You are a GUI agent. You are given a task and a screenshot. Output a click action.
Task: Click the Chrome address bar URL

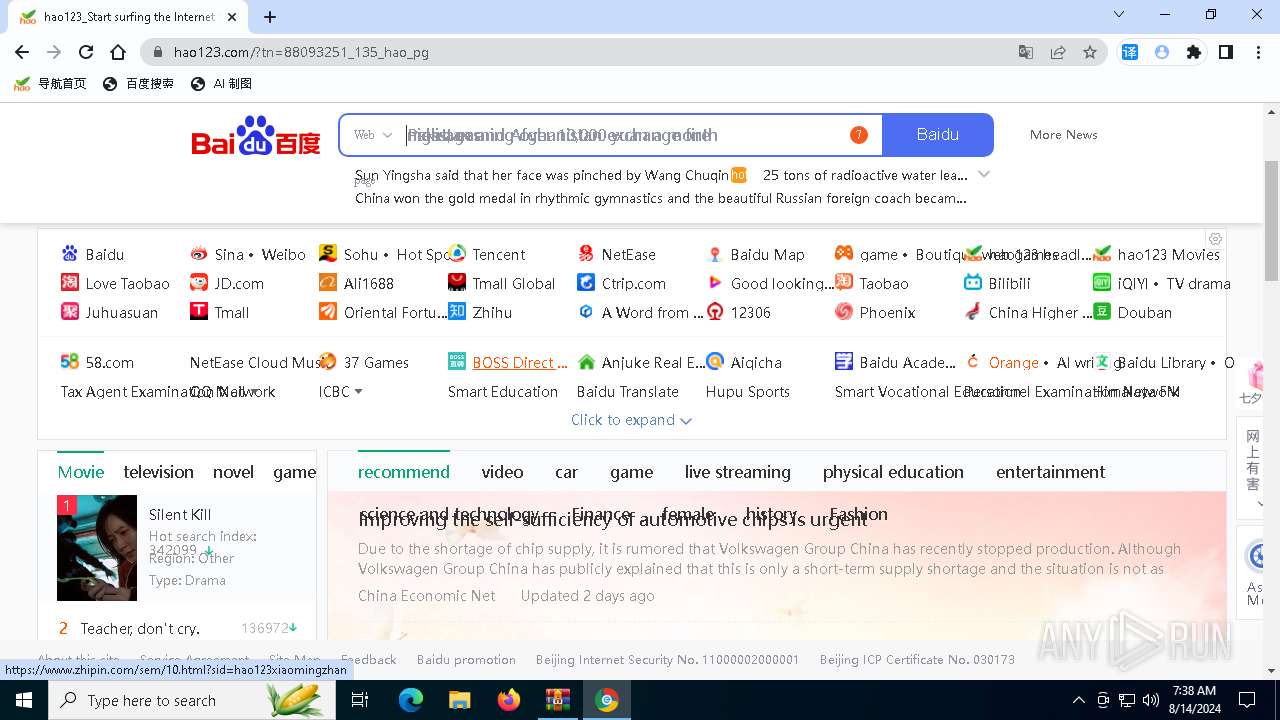(x=301, y=52)
